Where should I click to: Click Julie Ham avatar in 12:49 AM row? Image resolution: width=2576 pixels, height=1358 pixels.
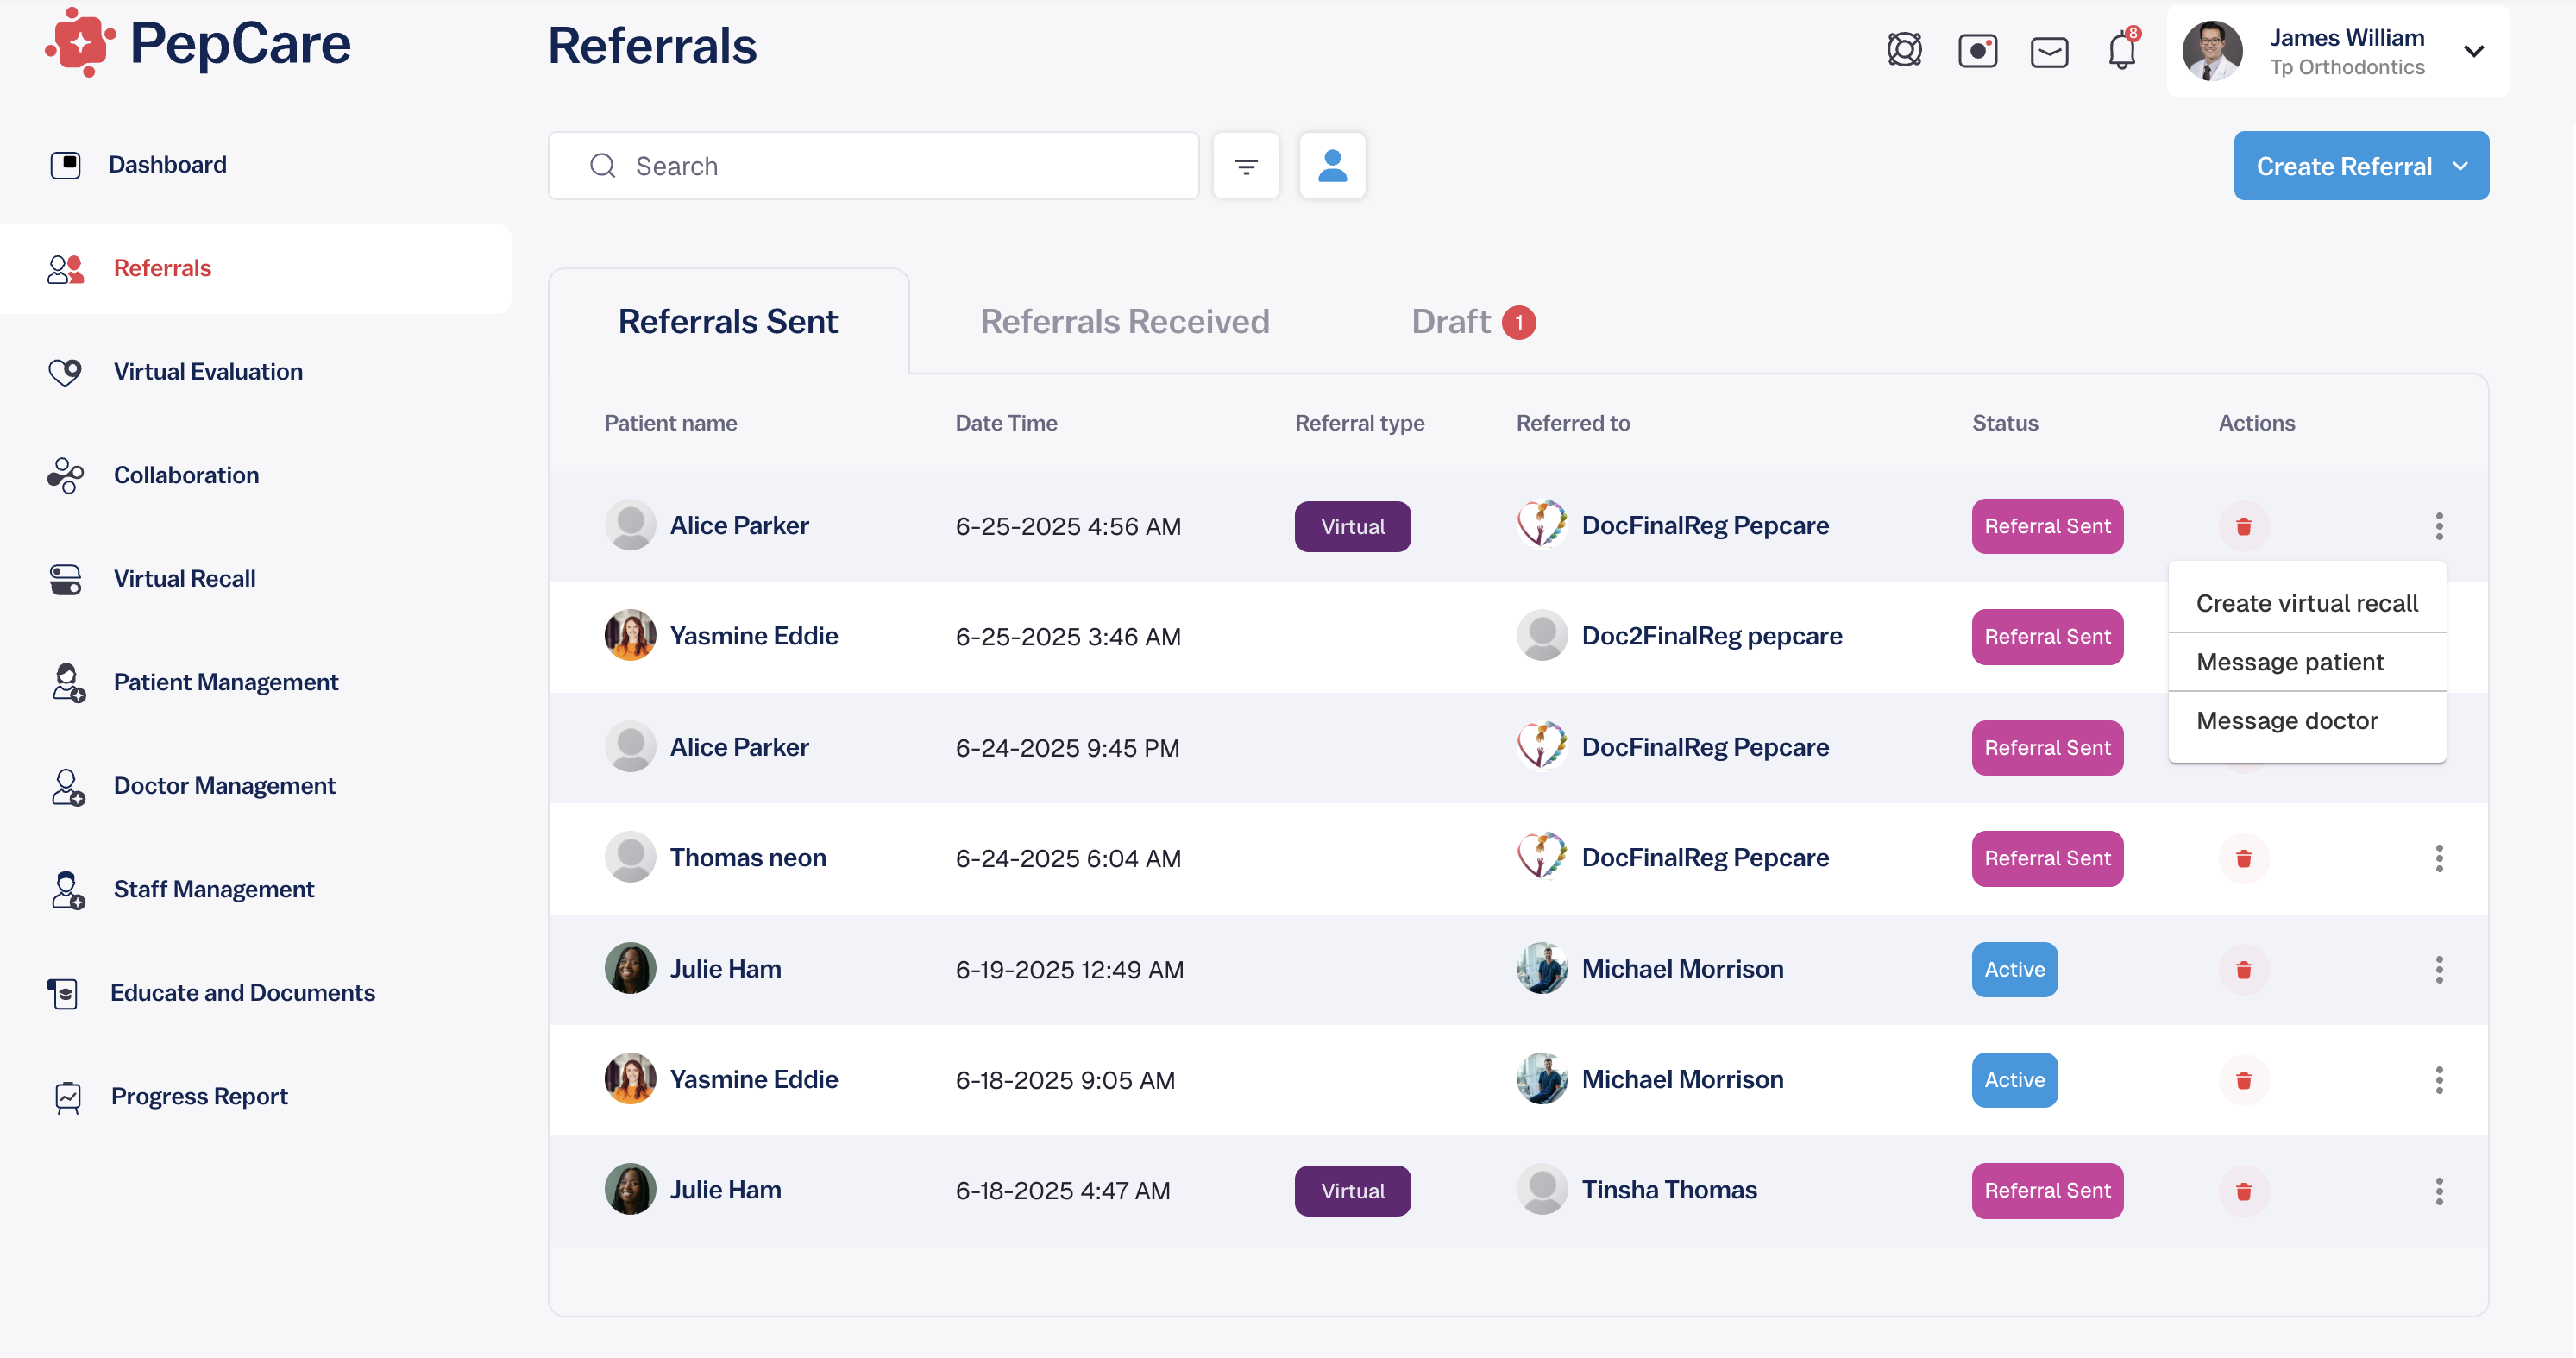(x=630, y=968)
